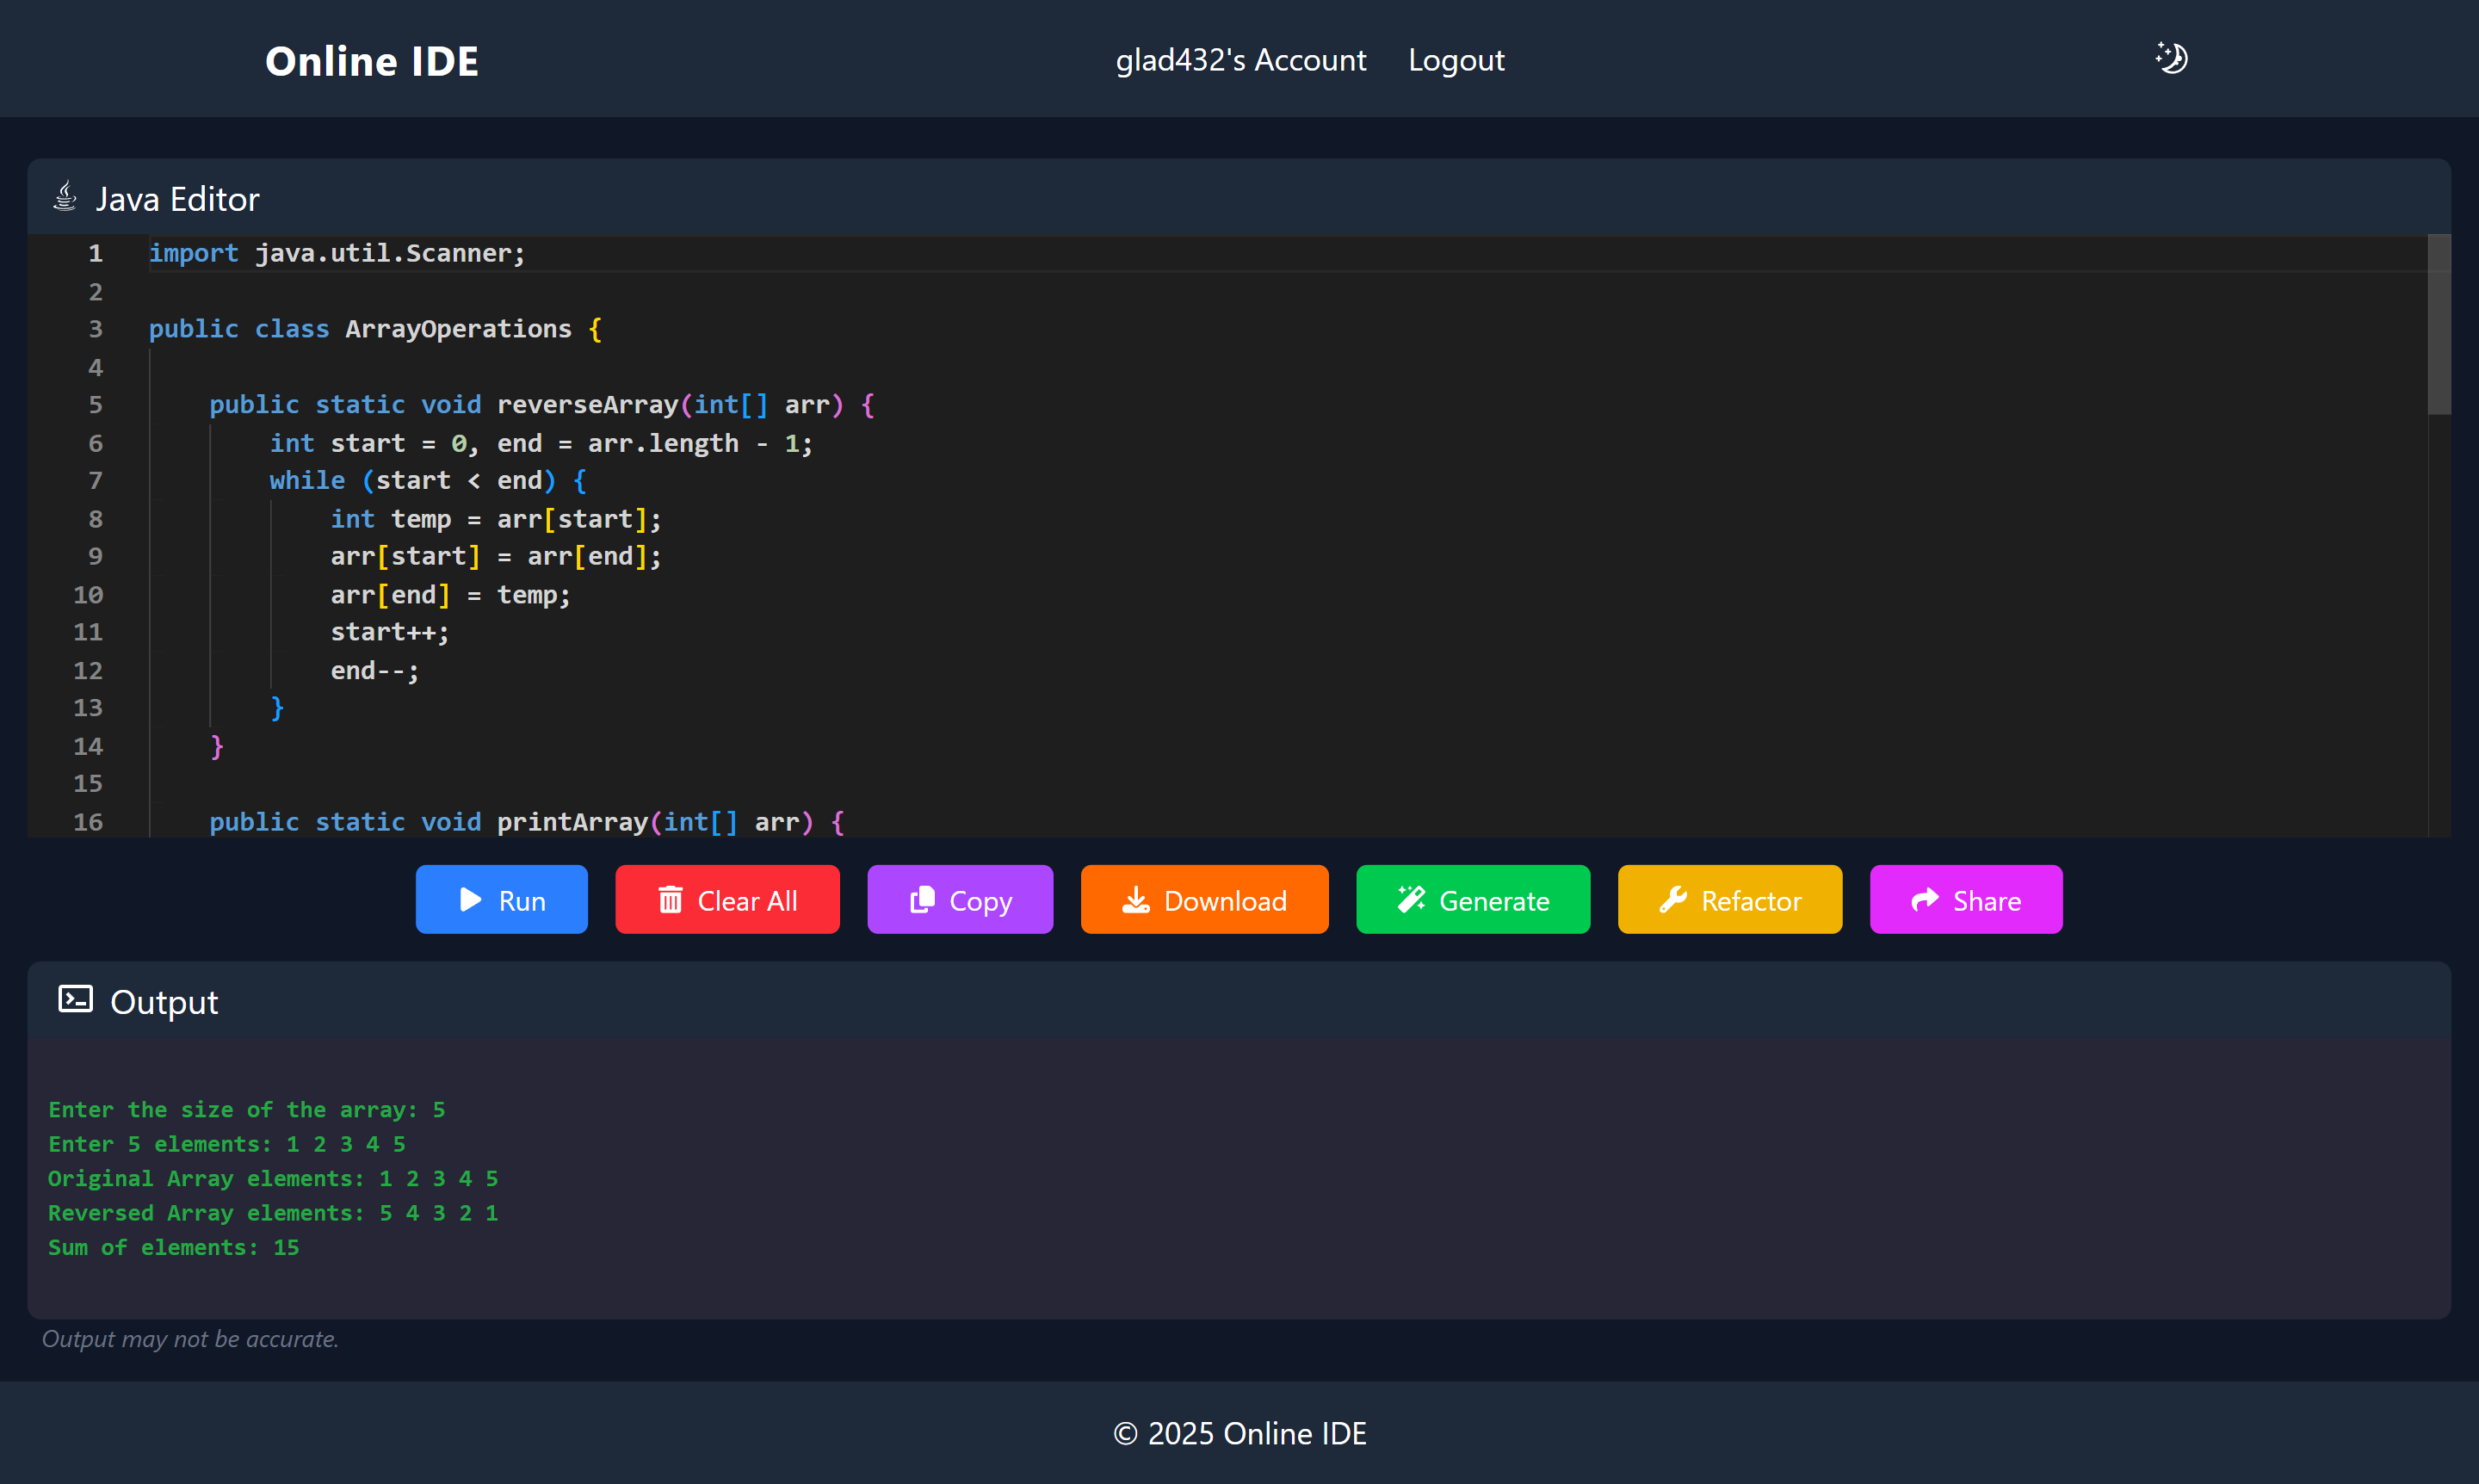Select line number 1 in gutter
Image resolution: width=2479 pixels, height=1484 pixels.
[96, 253]
